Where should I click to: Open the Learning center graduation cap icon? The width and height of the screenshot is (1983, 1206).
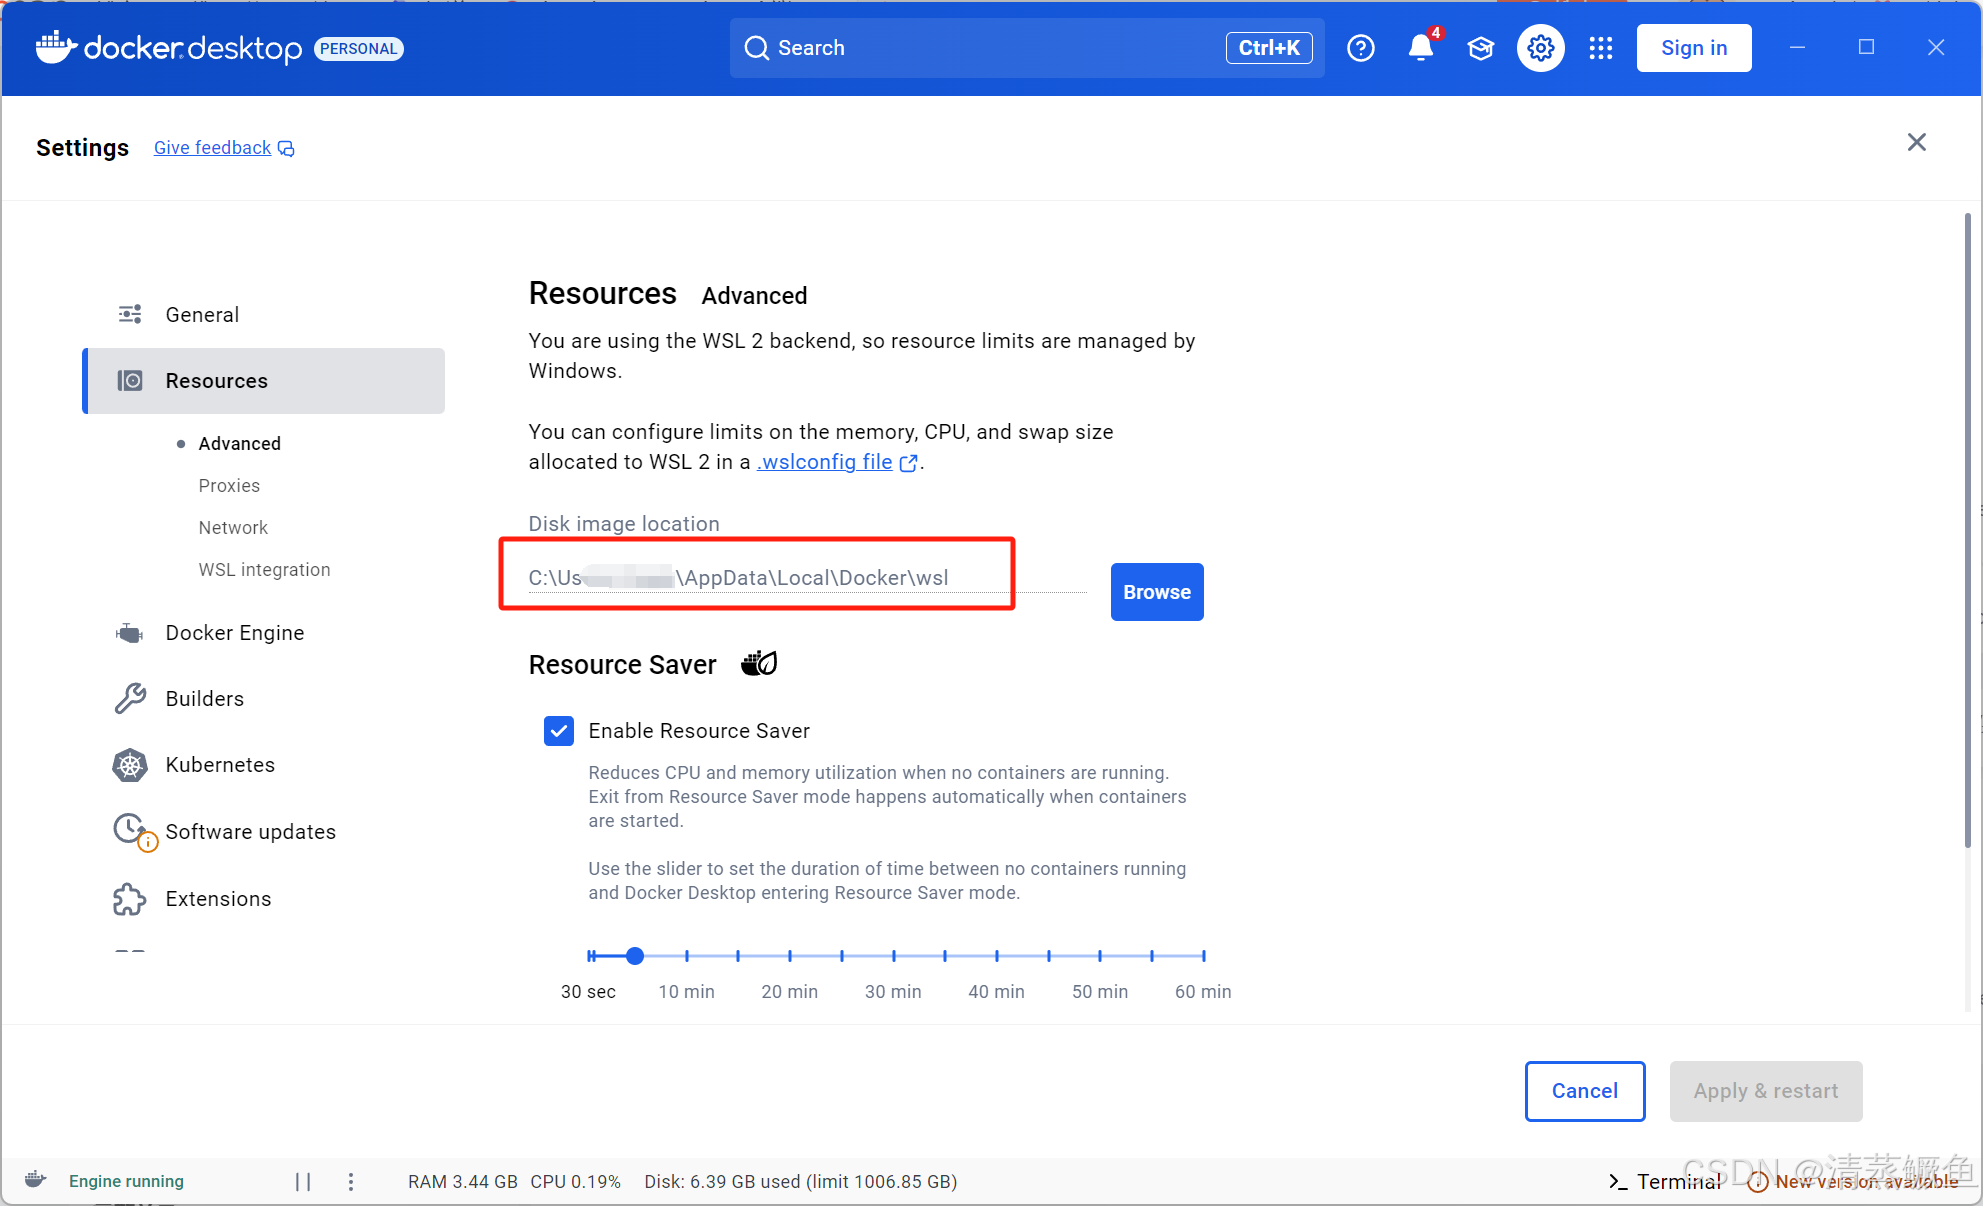(x=1480, y=48)
